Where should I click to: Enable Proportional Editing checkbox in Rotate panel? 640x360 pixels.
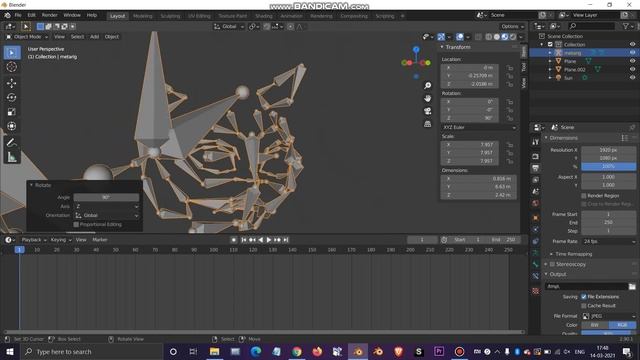(x=76, y=224)
